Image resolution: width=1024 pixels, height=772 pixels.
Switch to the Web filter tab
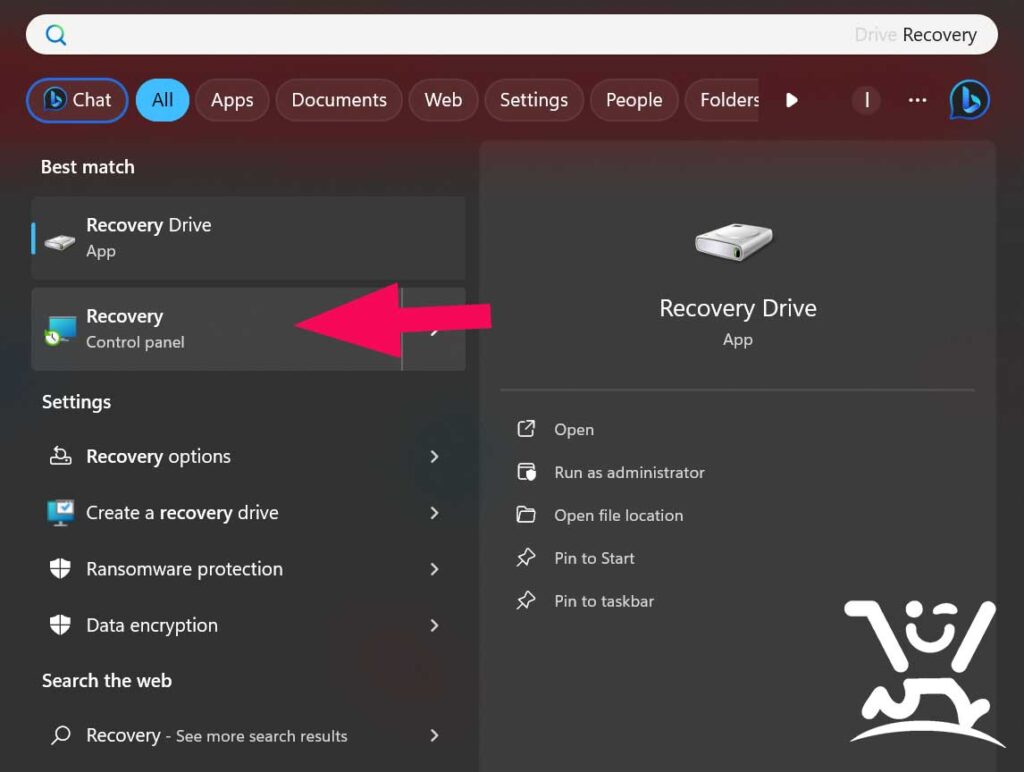coord(443,100)
